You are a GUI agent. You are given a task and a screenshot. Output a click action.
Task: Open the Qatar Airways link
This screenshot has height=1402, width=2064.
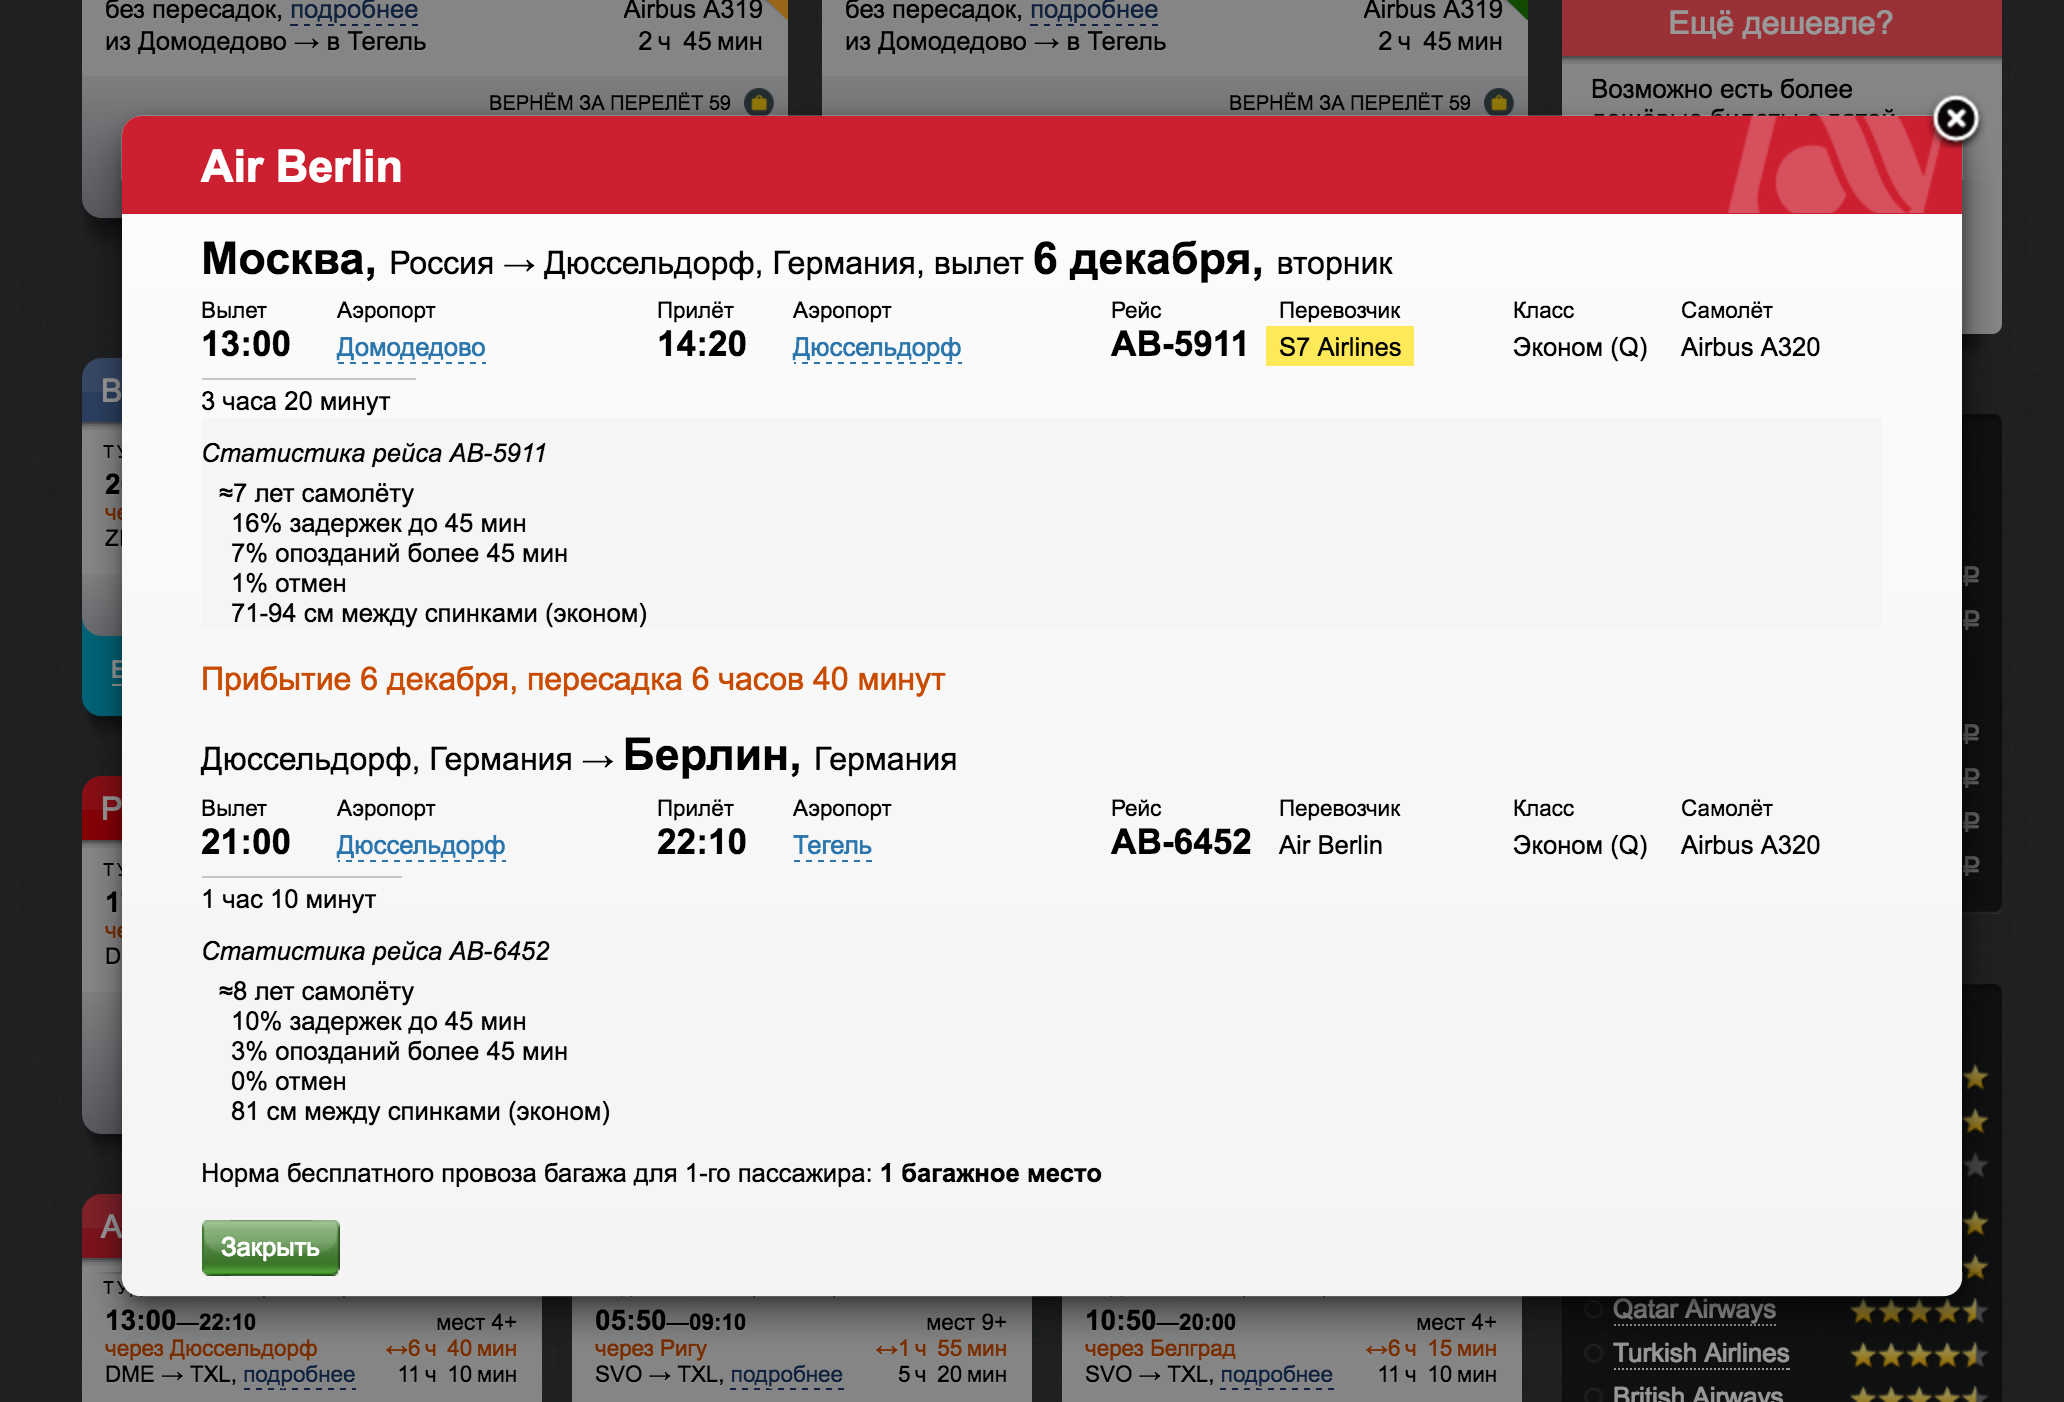(1694, 1310)
